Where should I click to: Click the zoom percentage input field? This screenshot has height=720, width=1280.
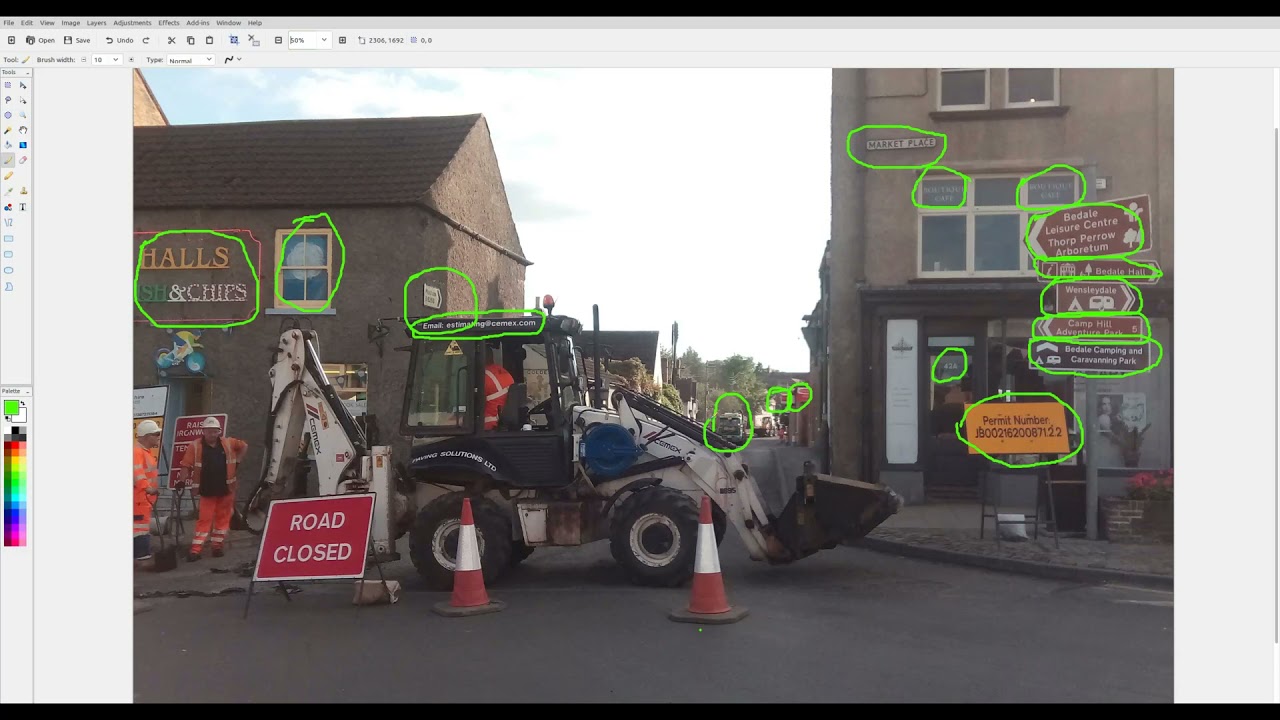click(303, 40)
